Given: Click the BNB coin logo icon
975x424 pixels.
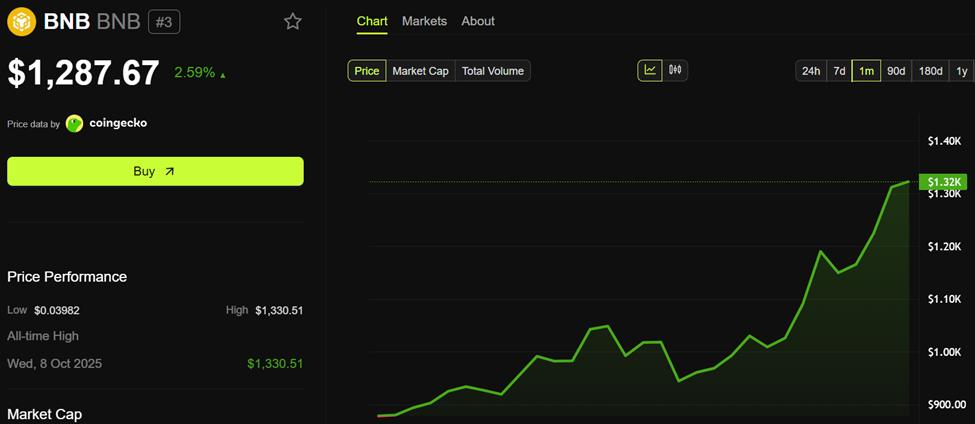Looking at the screenshot, I should 22,22.
